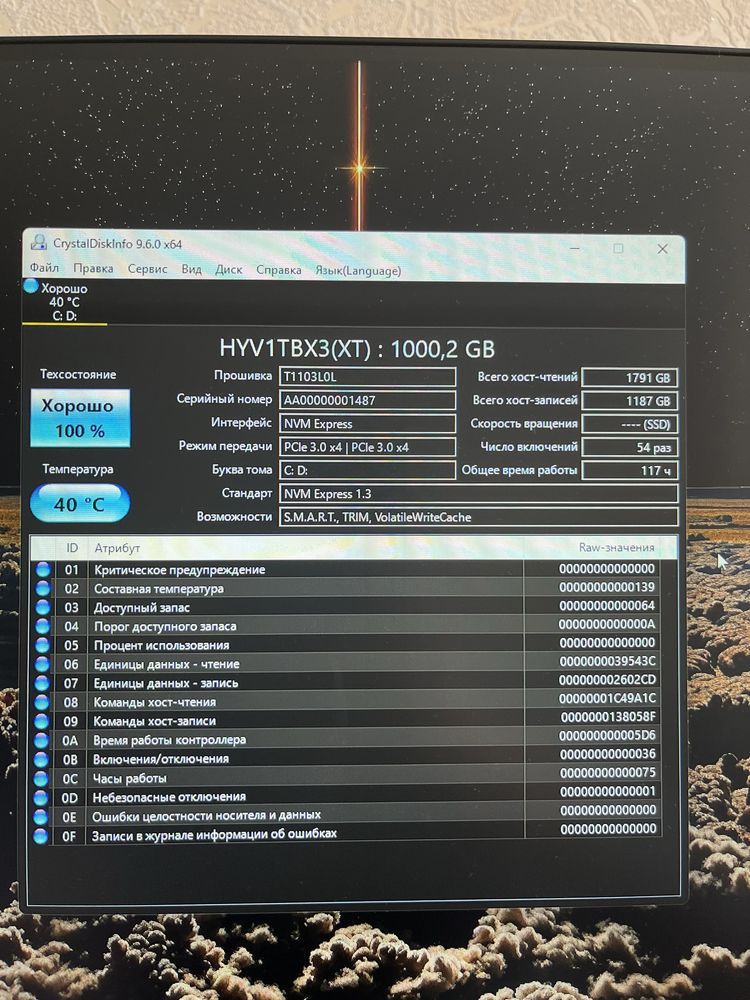Click the Прошивка field T1103L0L
750x1000 pixels.
pos(367,376)
